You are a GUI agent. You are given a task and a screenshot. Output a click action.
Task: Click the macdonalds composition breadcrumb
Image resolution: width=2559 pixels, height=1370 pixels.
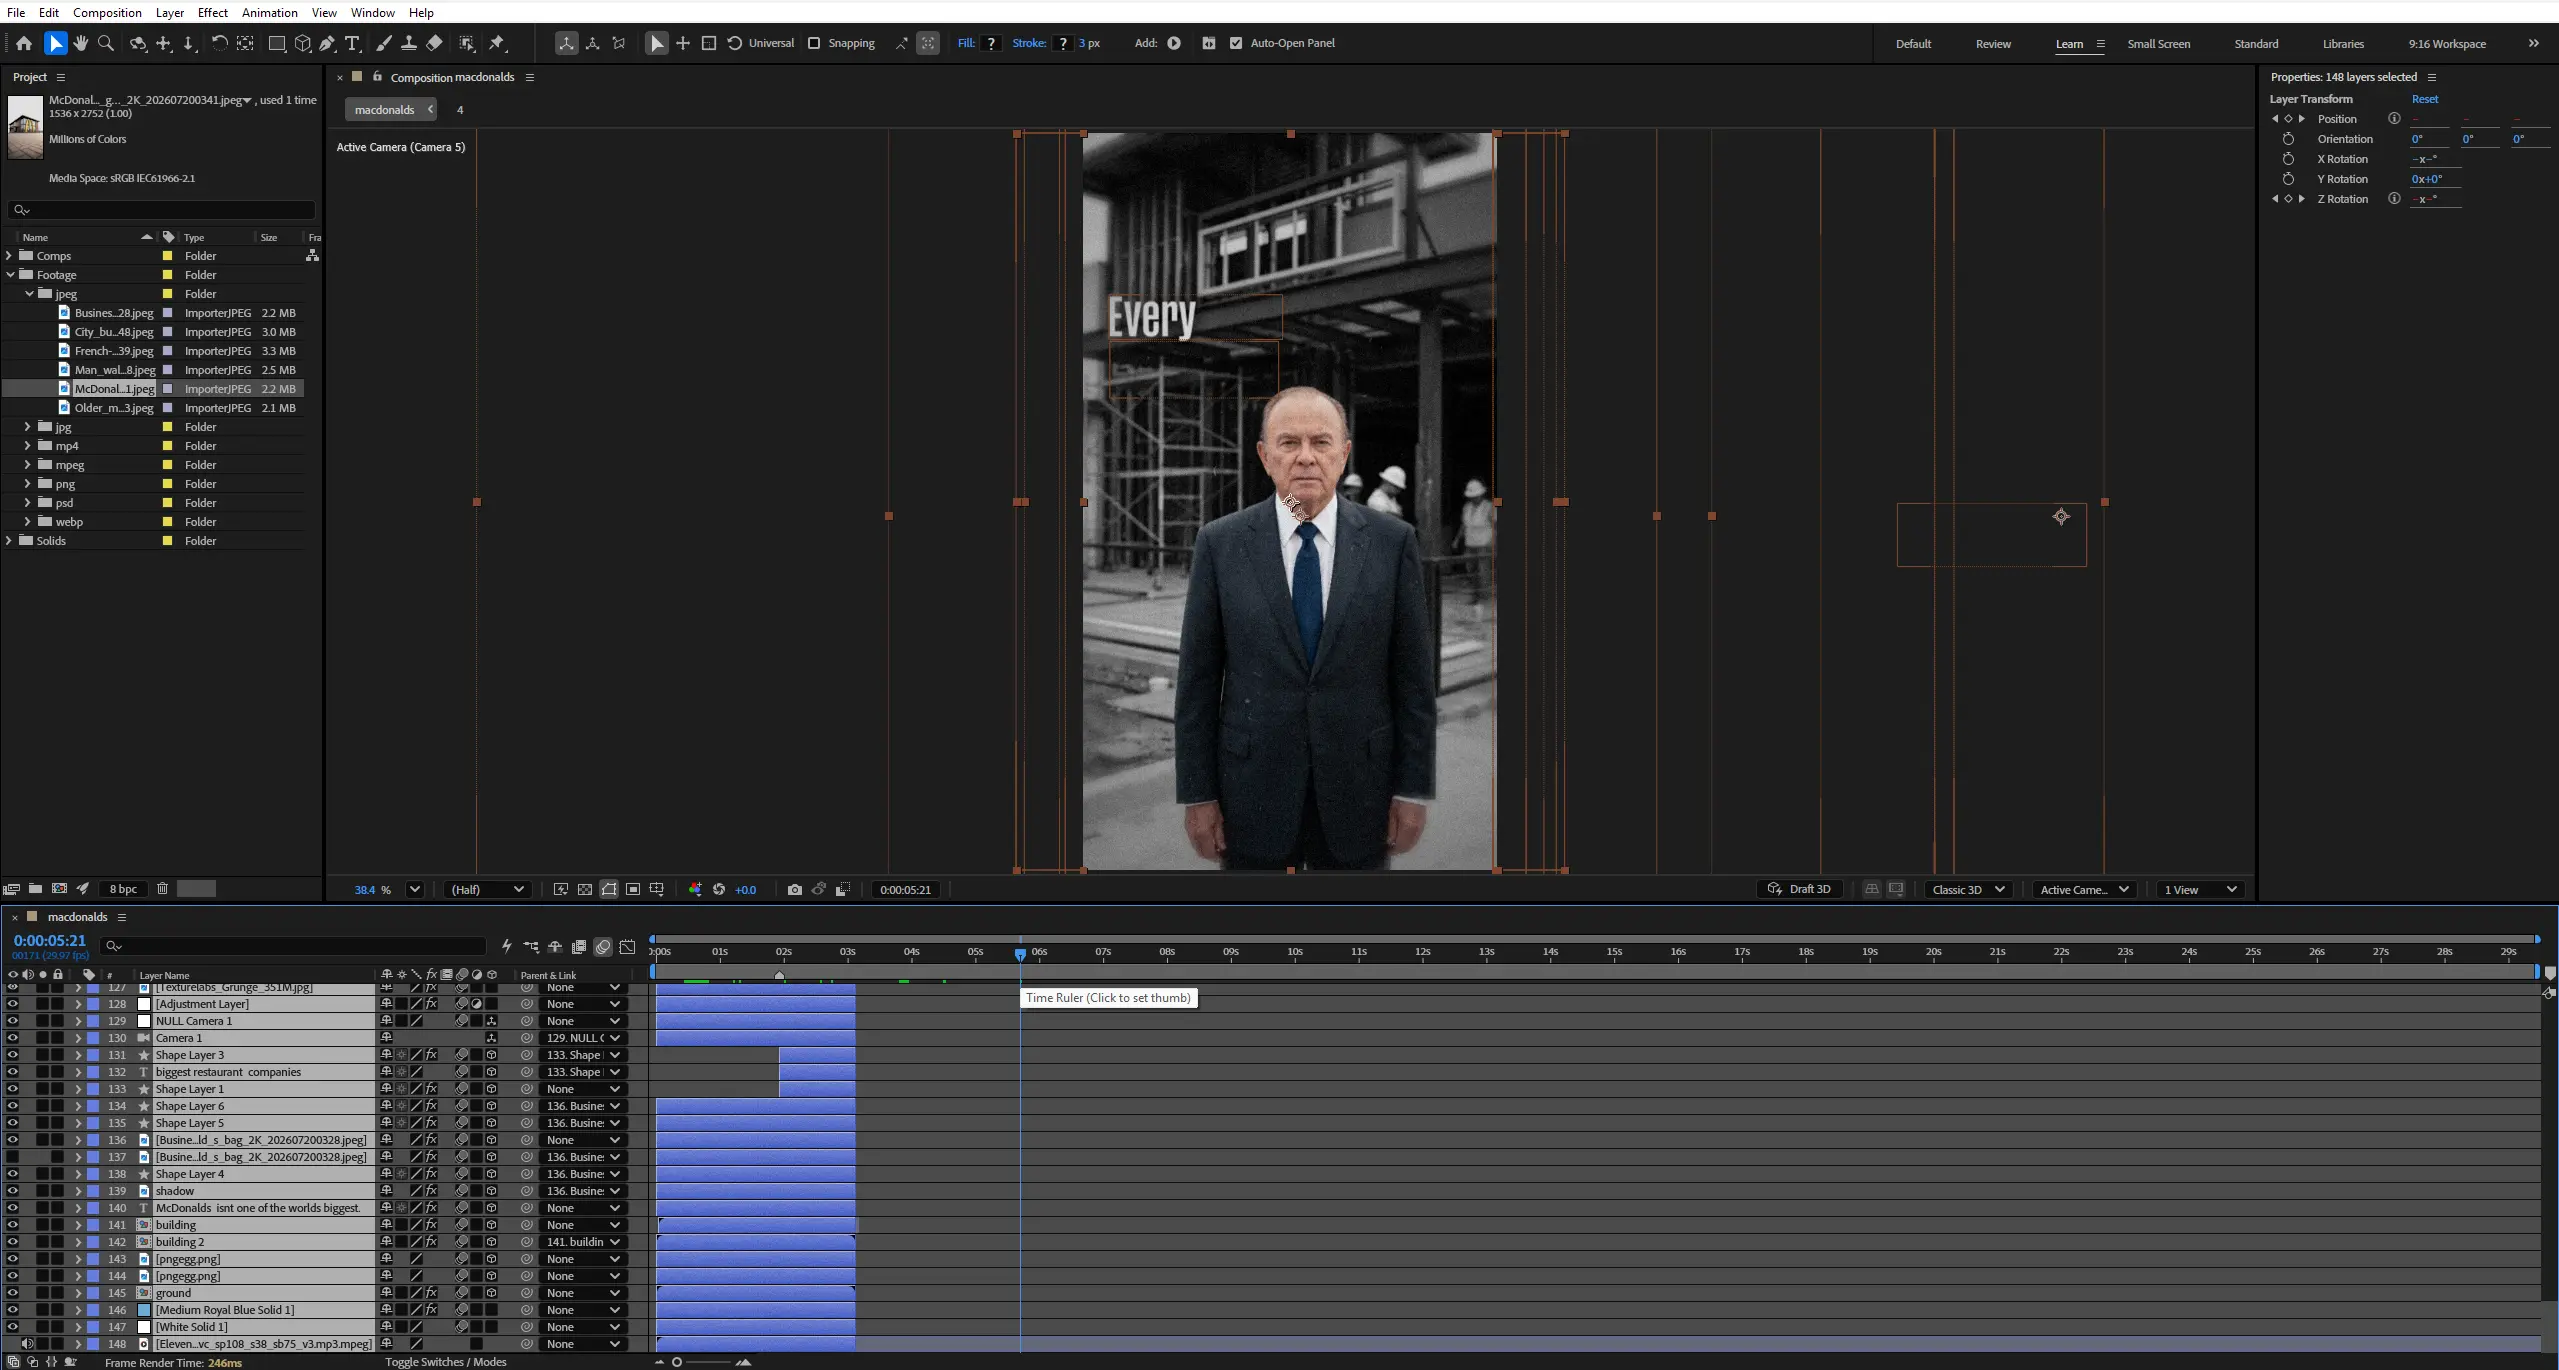(x=384, y=110)
